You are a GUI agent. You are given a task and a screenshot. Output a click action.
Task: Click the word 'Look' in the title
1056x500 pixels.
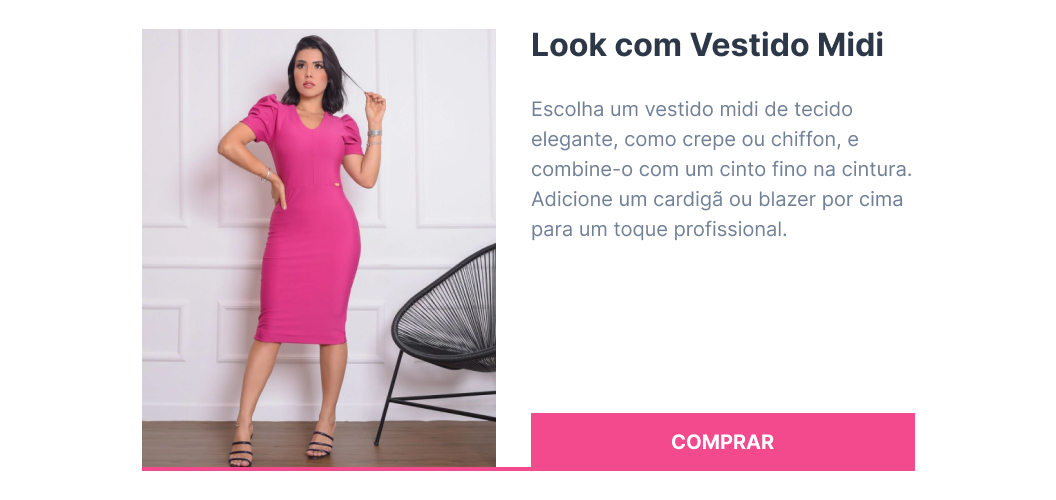point(569,46)
